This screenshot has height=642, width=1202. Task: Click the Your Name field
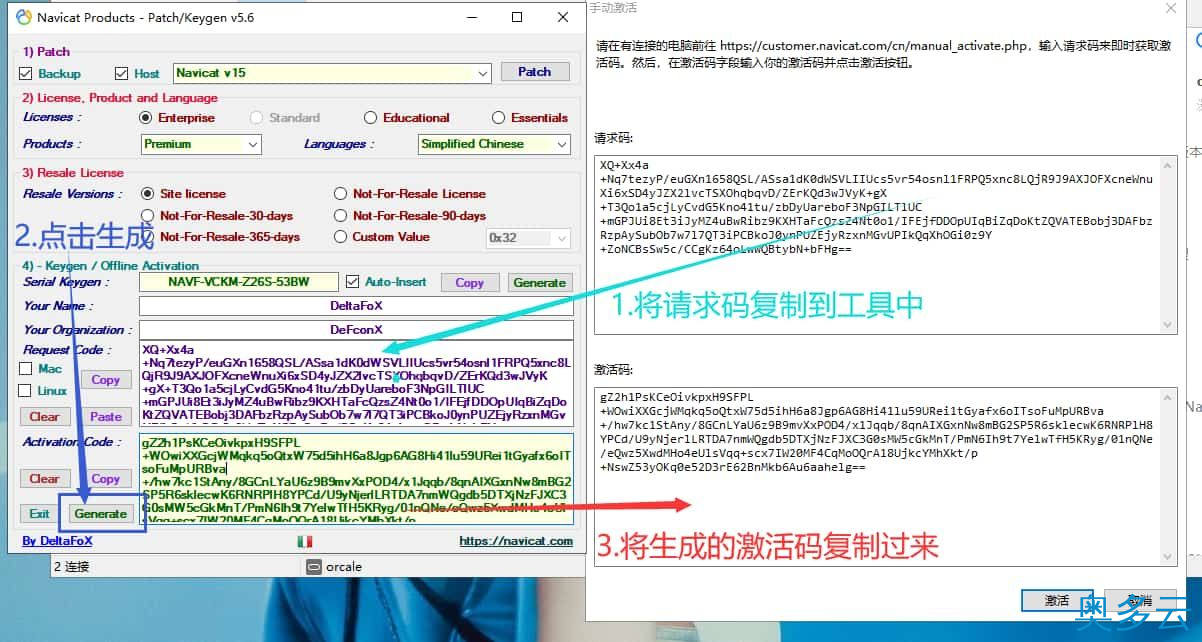click(356, 306)
